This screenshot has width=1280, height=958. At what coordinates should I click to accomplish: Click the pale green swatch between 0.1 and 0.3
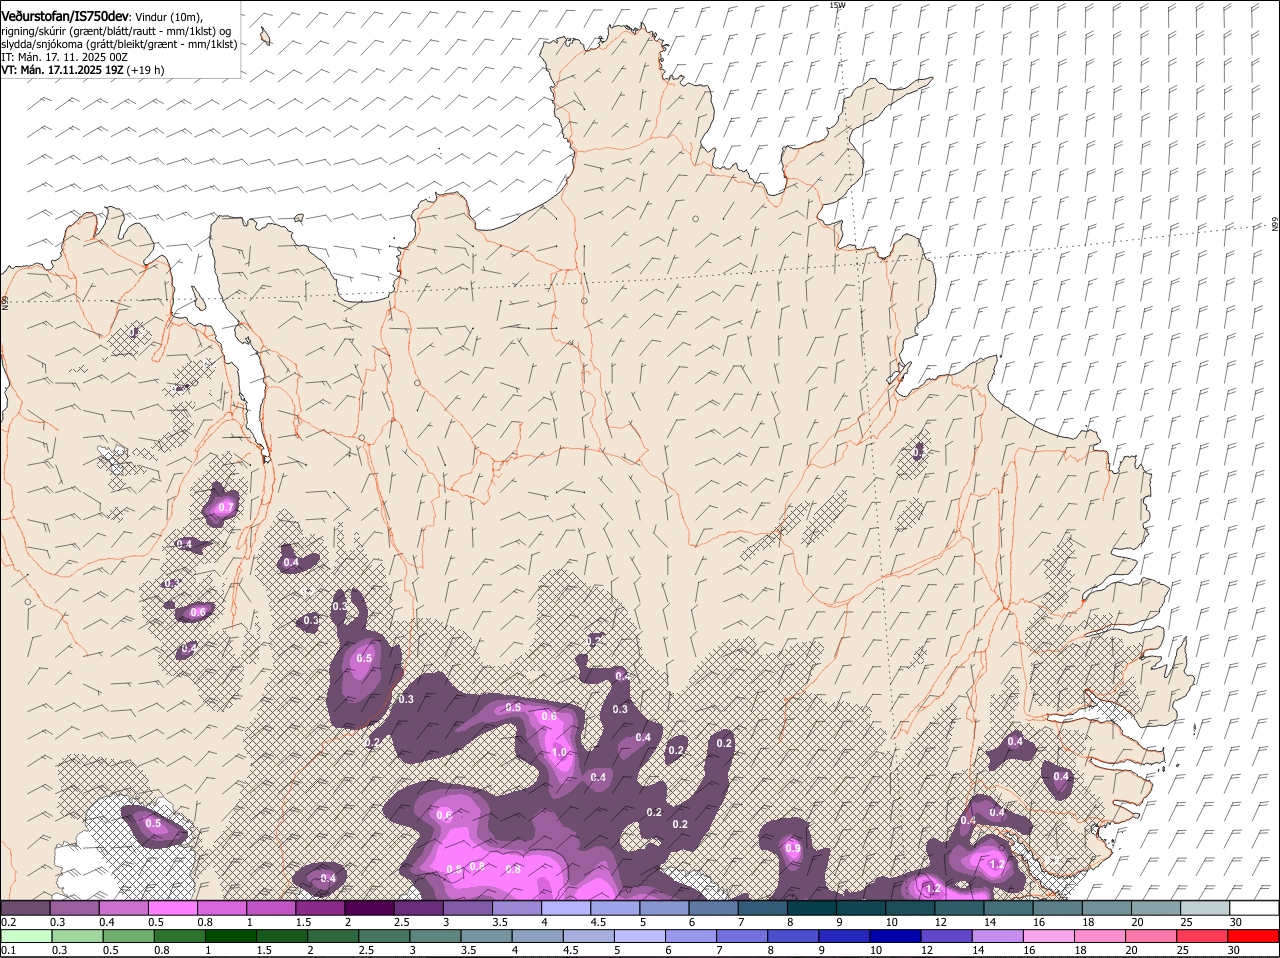click(28, 936)
